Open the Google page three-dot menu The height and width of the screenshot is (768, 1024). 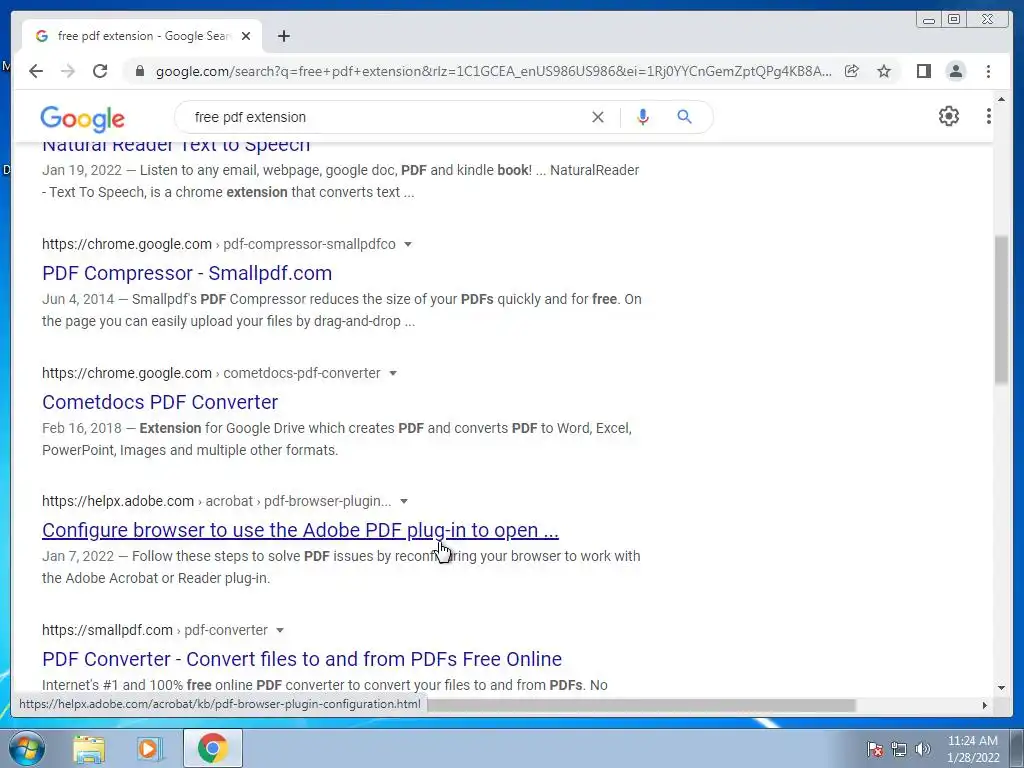coord(989,116)
